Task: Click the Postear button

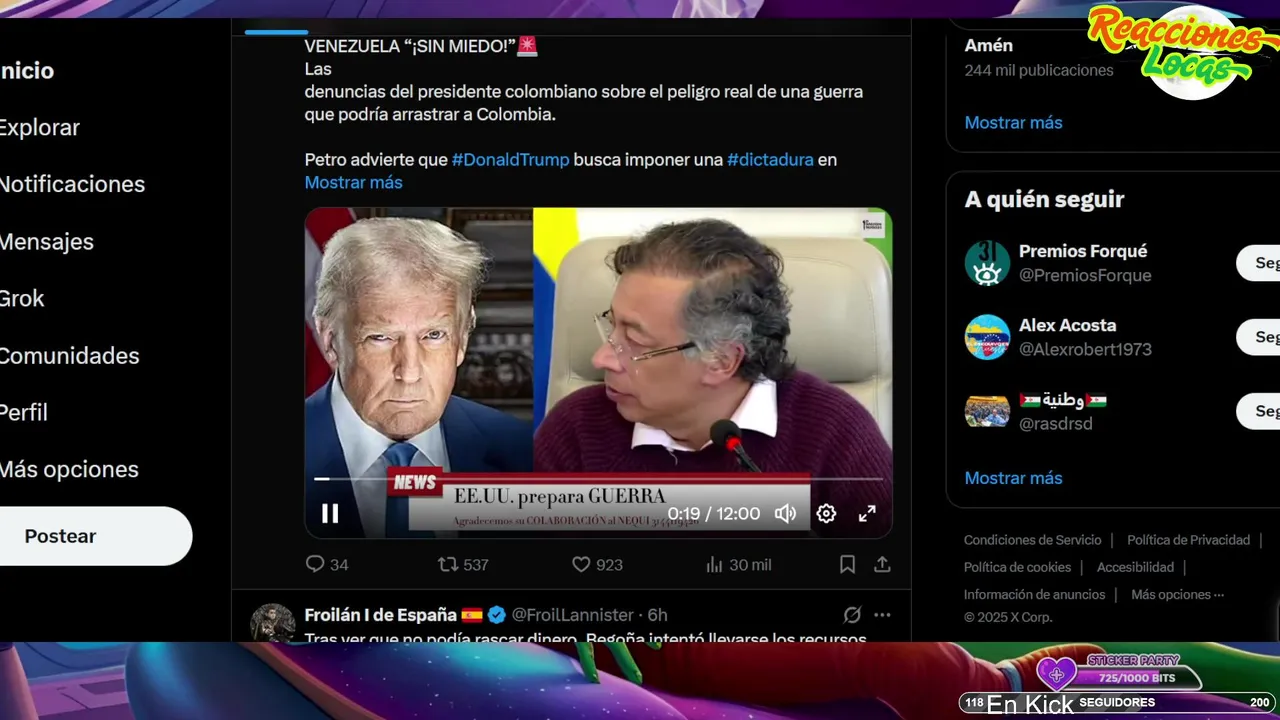Action: (96, 536)
